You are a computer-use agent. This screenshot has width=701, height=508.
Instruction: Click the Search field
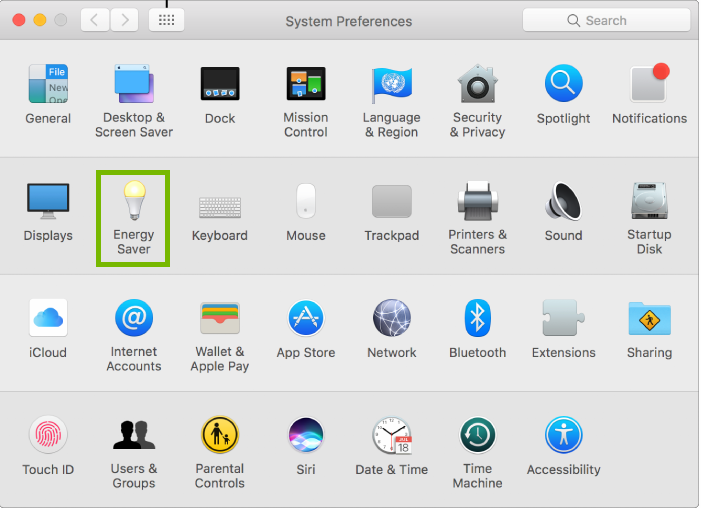coord(606,20)
